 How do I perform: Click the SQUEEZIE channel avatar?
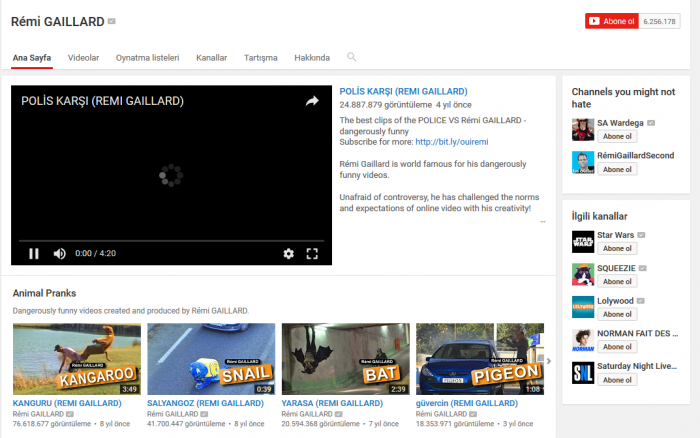[x=583, y=275]
